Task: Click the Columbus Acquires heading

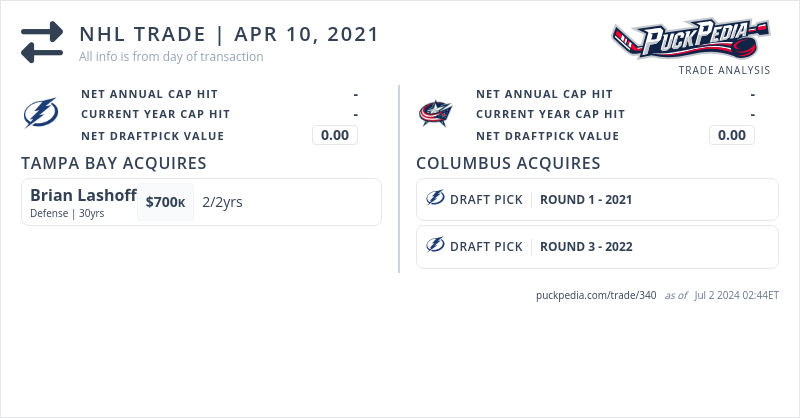Action: (508, 163)
